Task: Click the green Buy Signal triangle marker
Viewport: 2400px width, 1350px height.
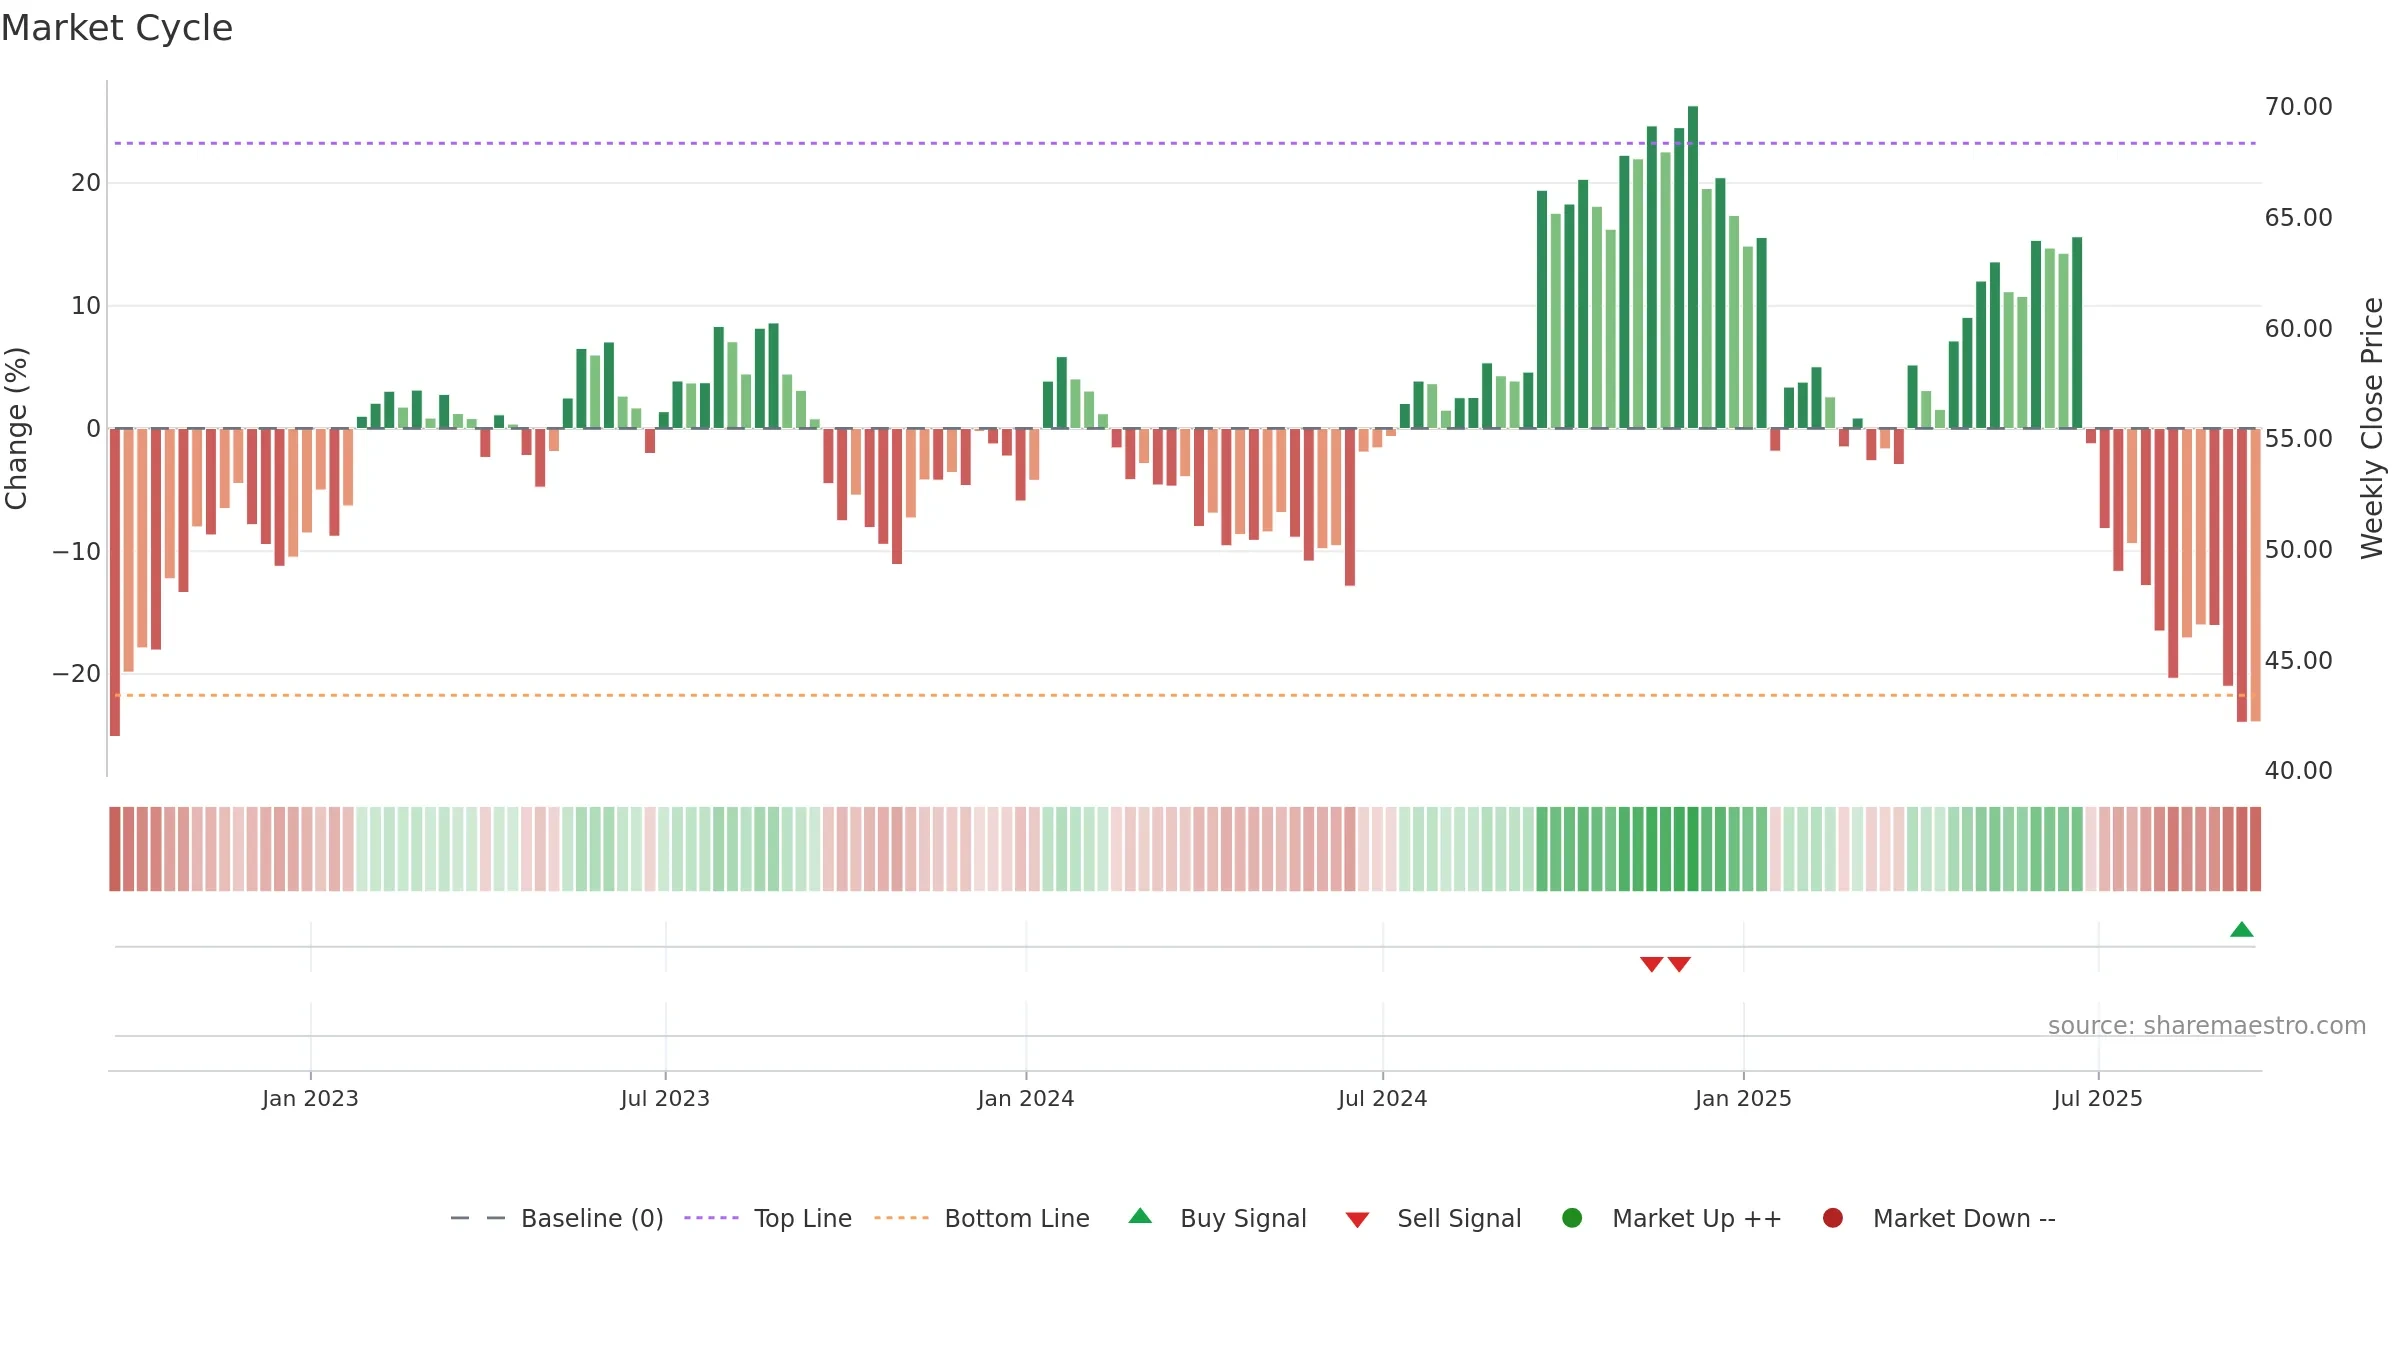Action: [2241, 930]
